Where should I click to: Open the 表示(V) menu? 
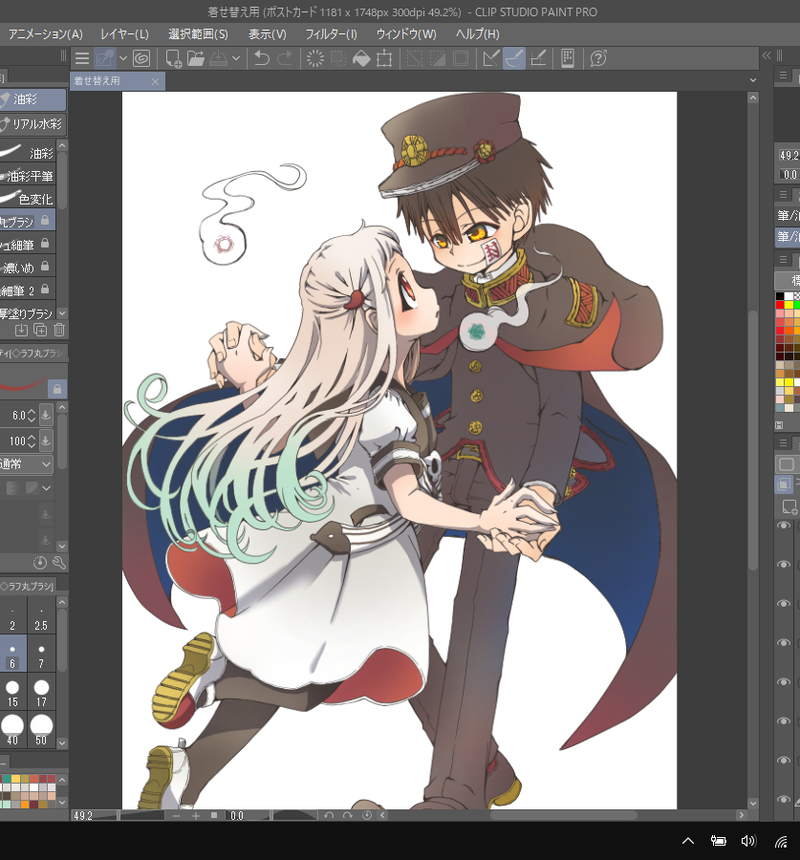[x=268, y=35]
